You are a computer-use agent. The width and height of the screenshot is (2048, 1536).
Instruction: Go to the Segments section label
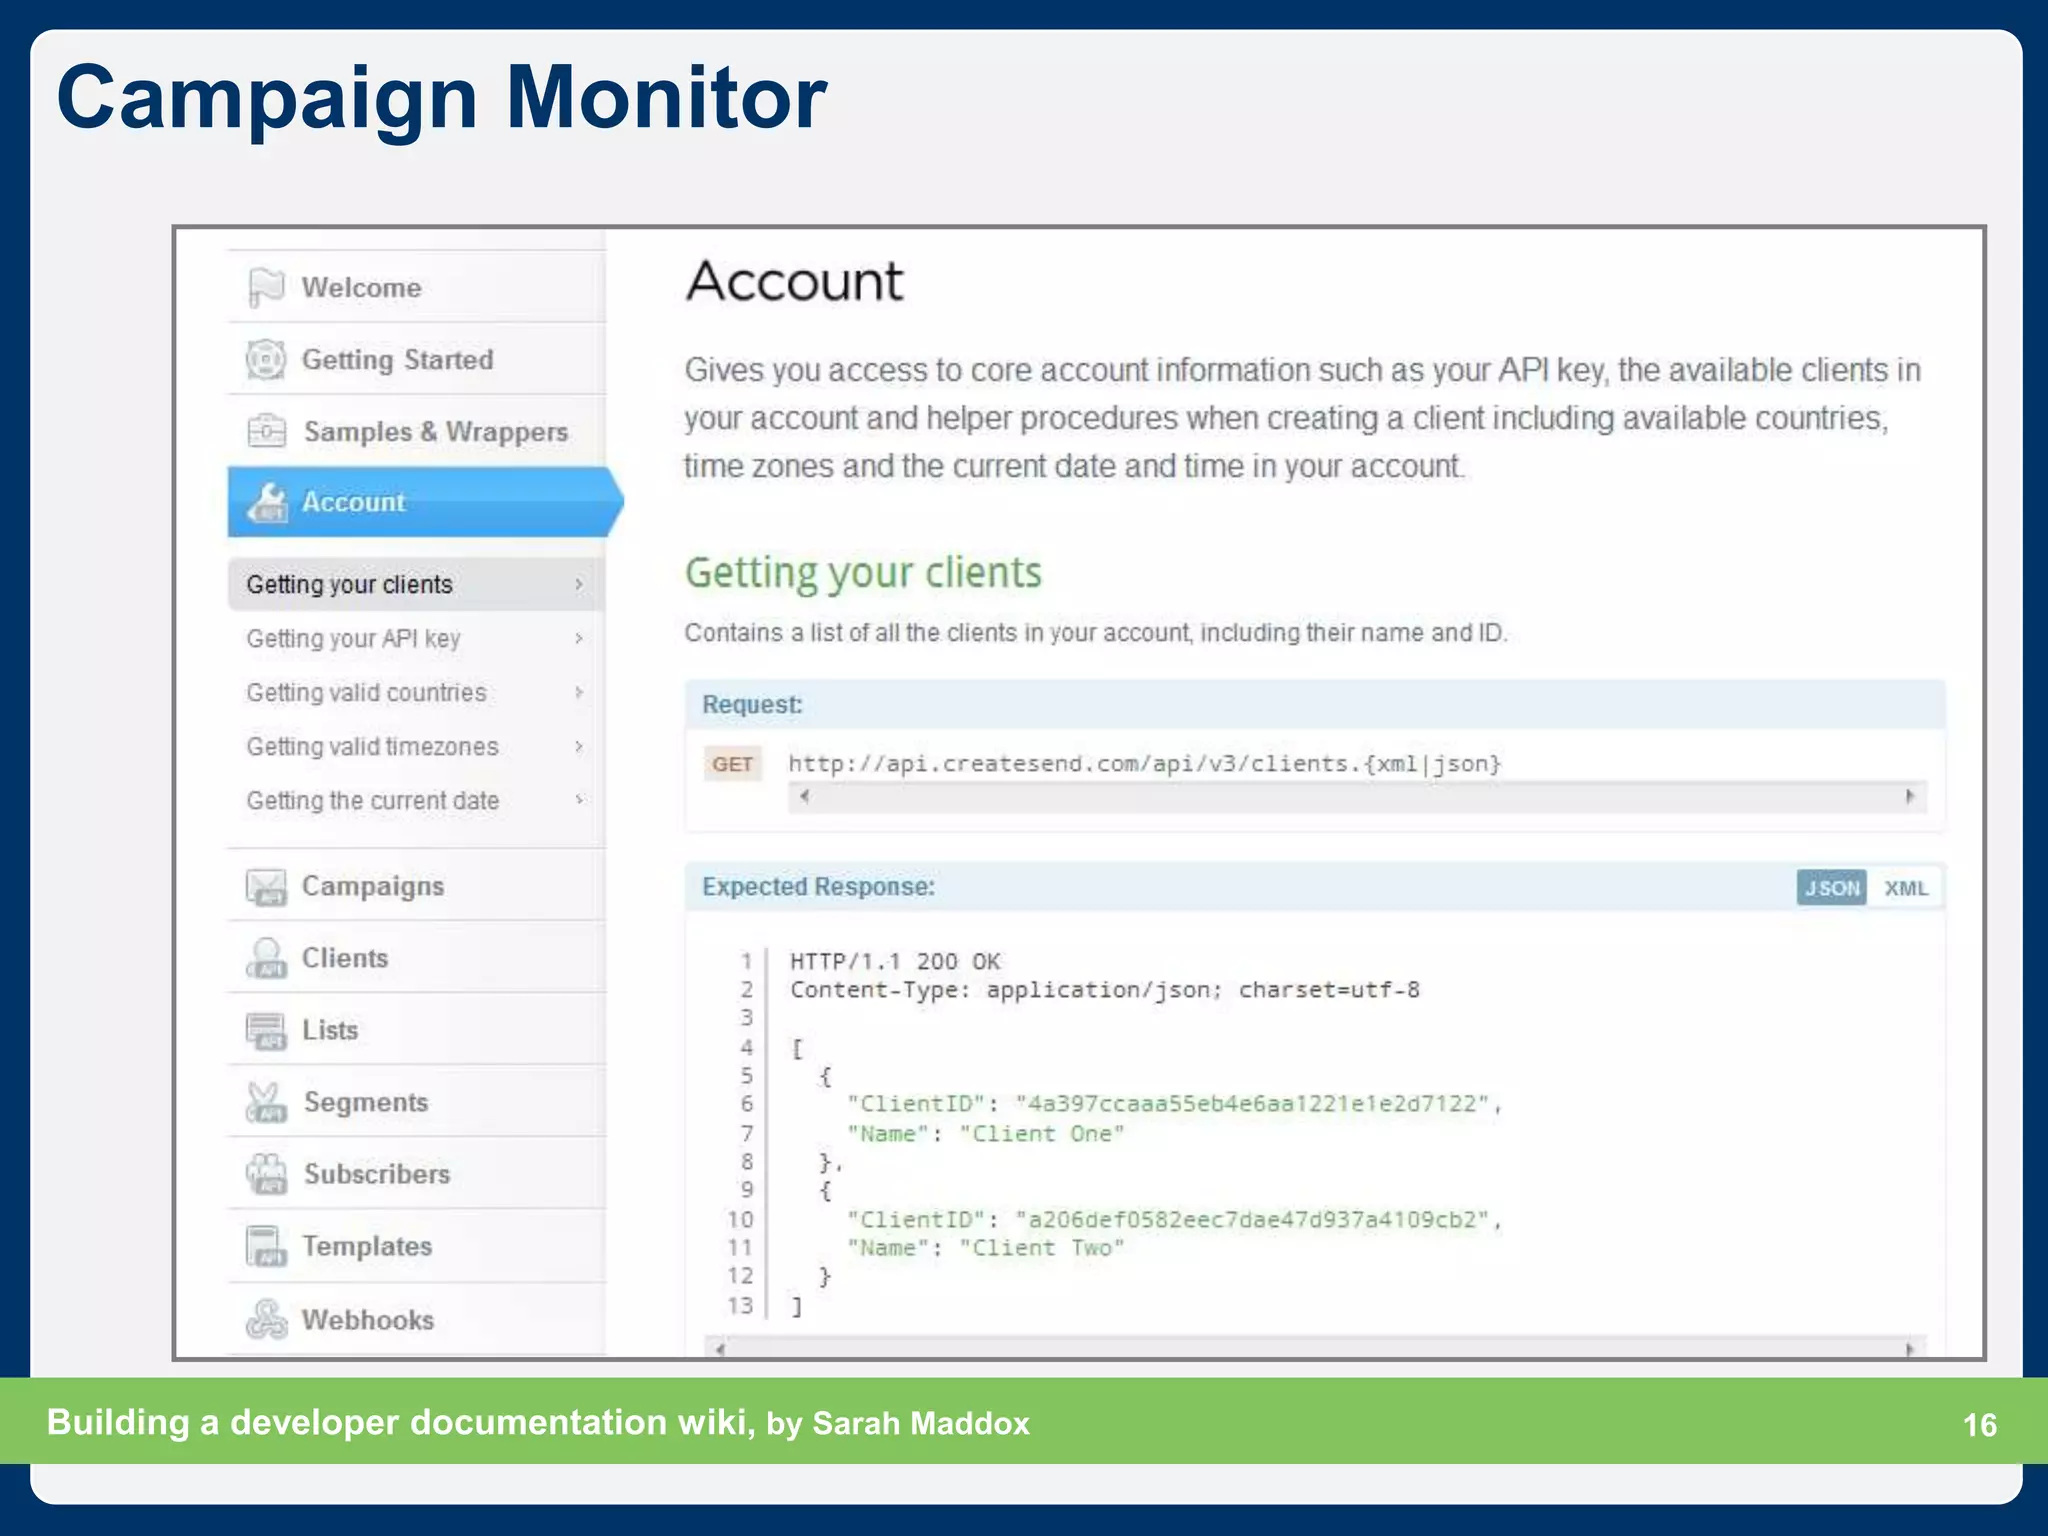[x=366, y=1102]
